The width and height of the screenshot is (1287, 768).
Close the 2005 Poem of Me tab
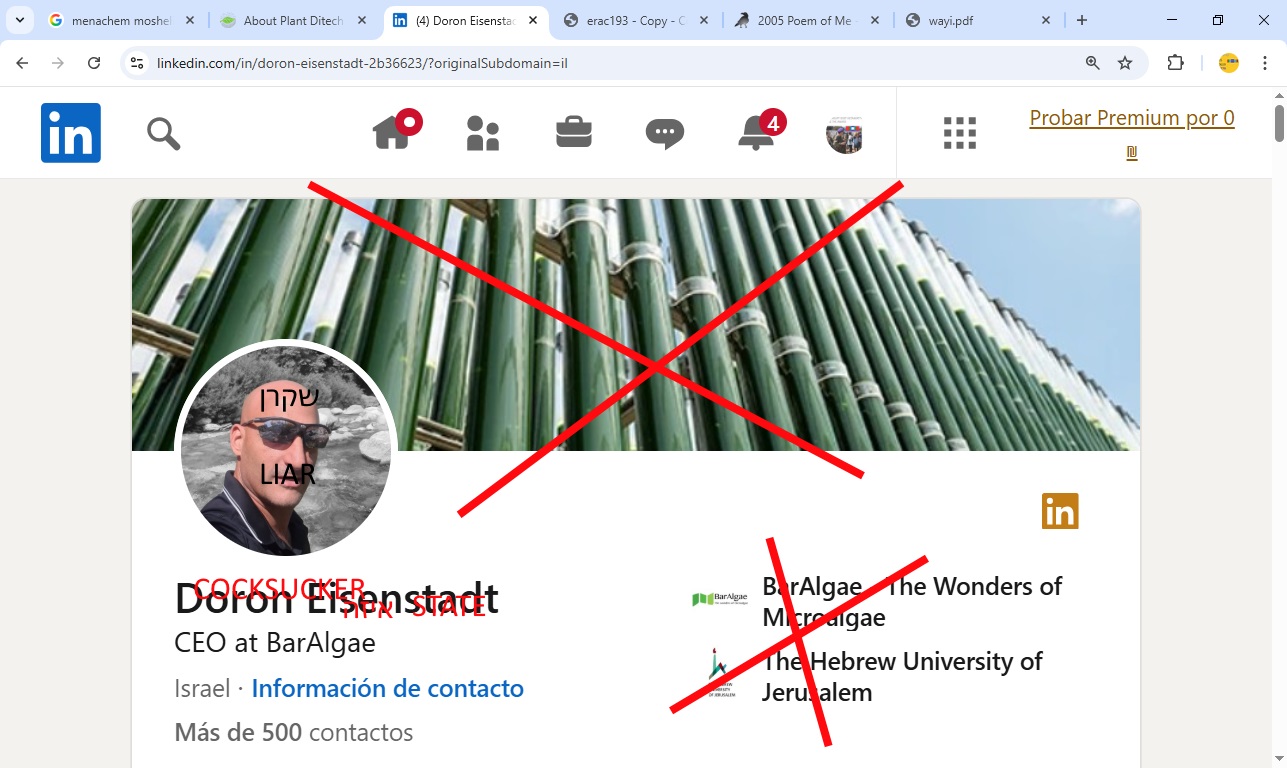pyautogui.click(x=875, y=20)
